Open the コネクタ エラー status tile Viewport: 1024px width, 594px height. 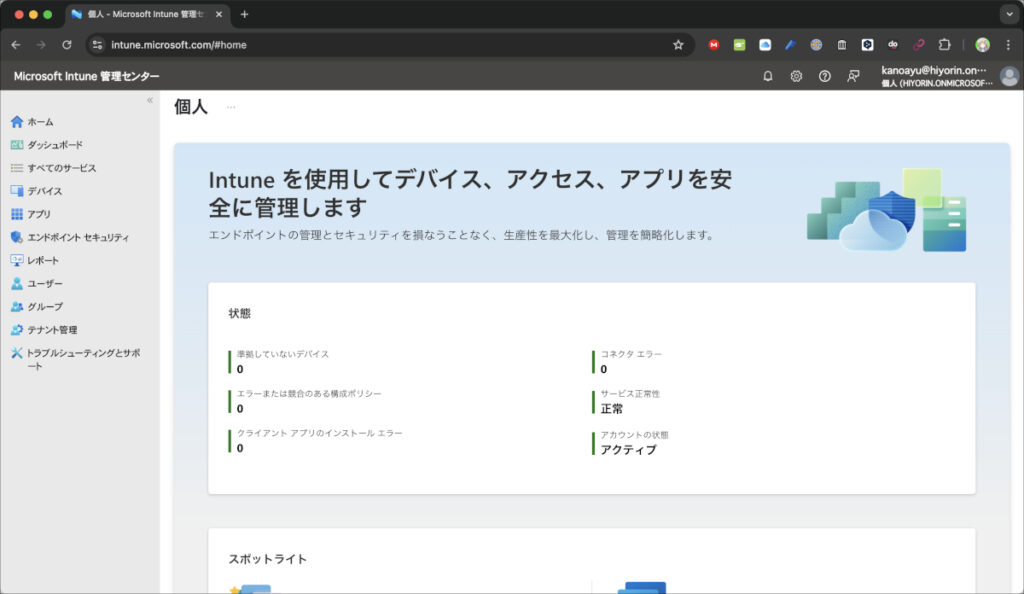point(628,362)
